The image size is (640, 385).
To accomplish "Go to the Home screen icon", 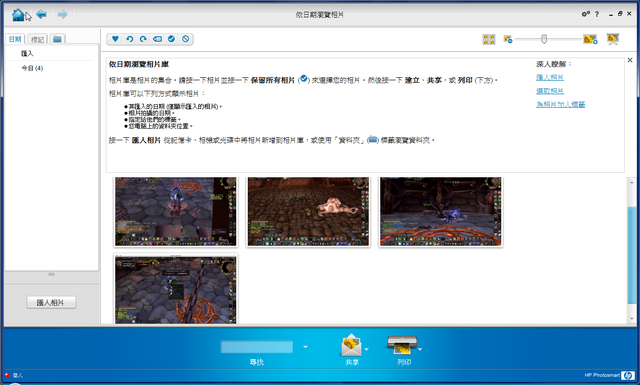I will [18, 15].
